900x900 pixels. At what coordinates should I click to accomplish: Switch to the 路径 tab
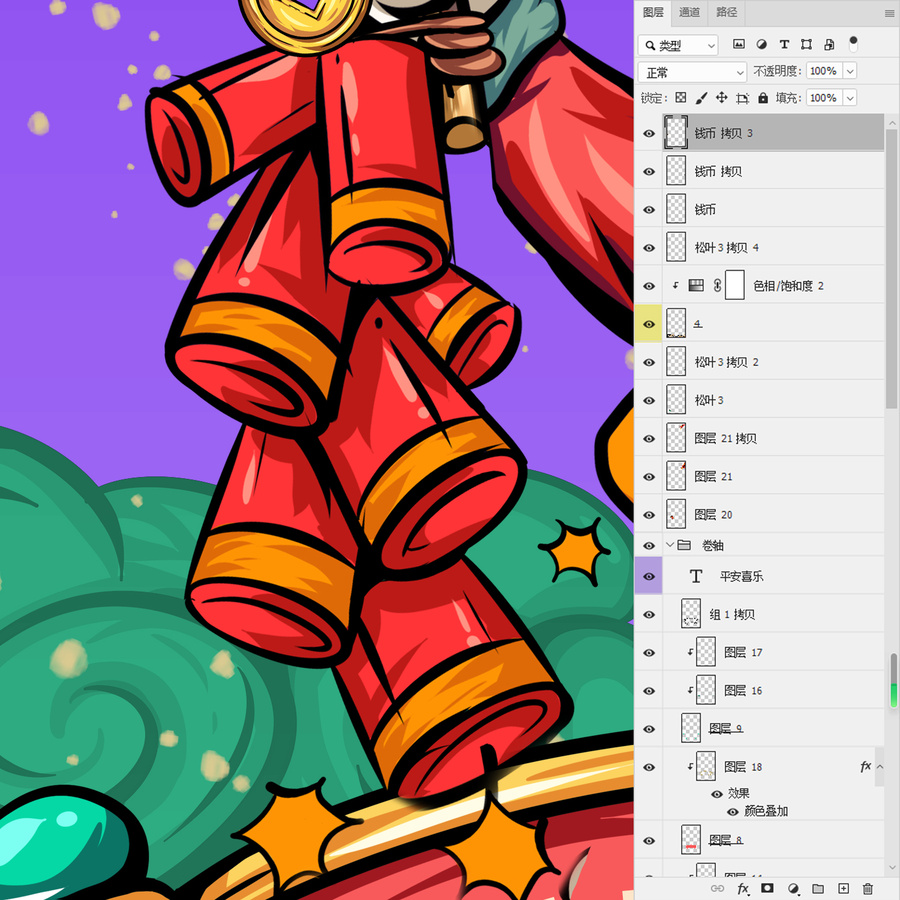click(x=727, y=12)
